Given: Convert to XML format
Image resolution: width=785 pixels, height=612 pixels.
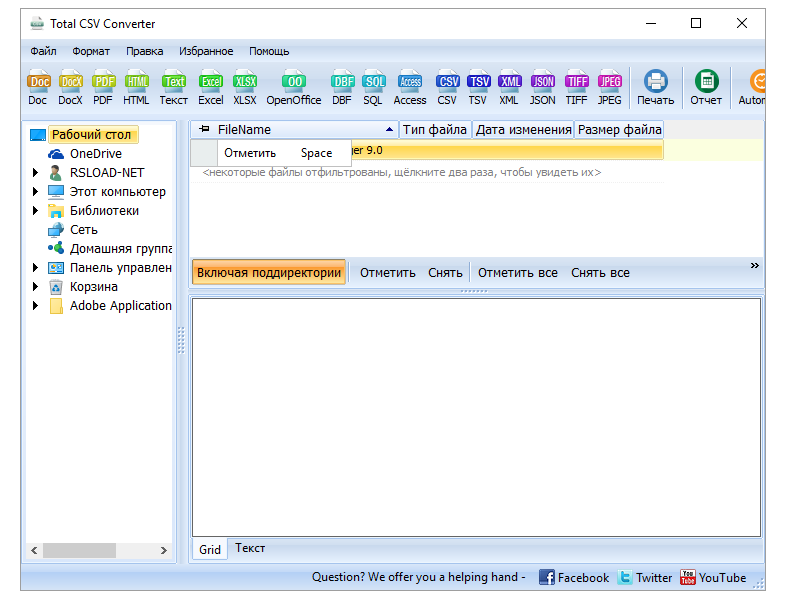Looking at the screenshot, I should 509,88.
